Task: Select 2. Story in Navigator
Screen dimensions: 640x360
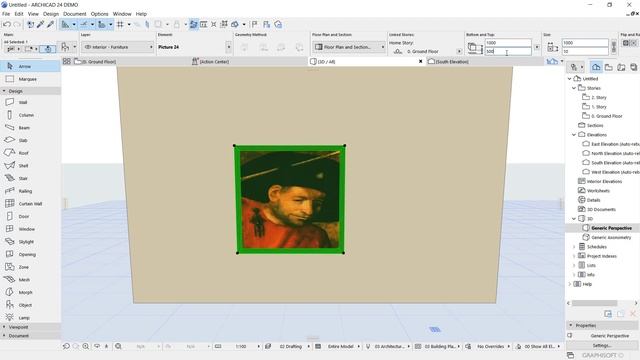Action: pyautogui.click(x=599, y=98)
